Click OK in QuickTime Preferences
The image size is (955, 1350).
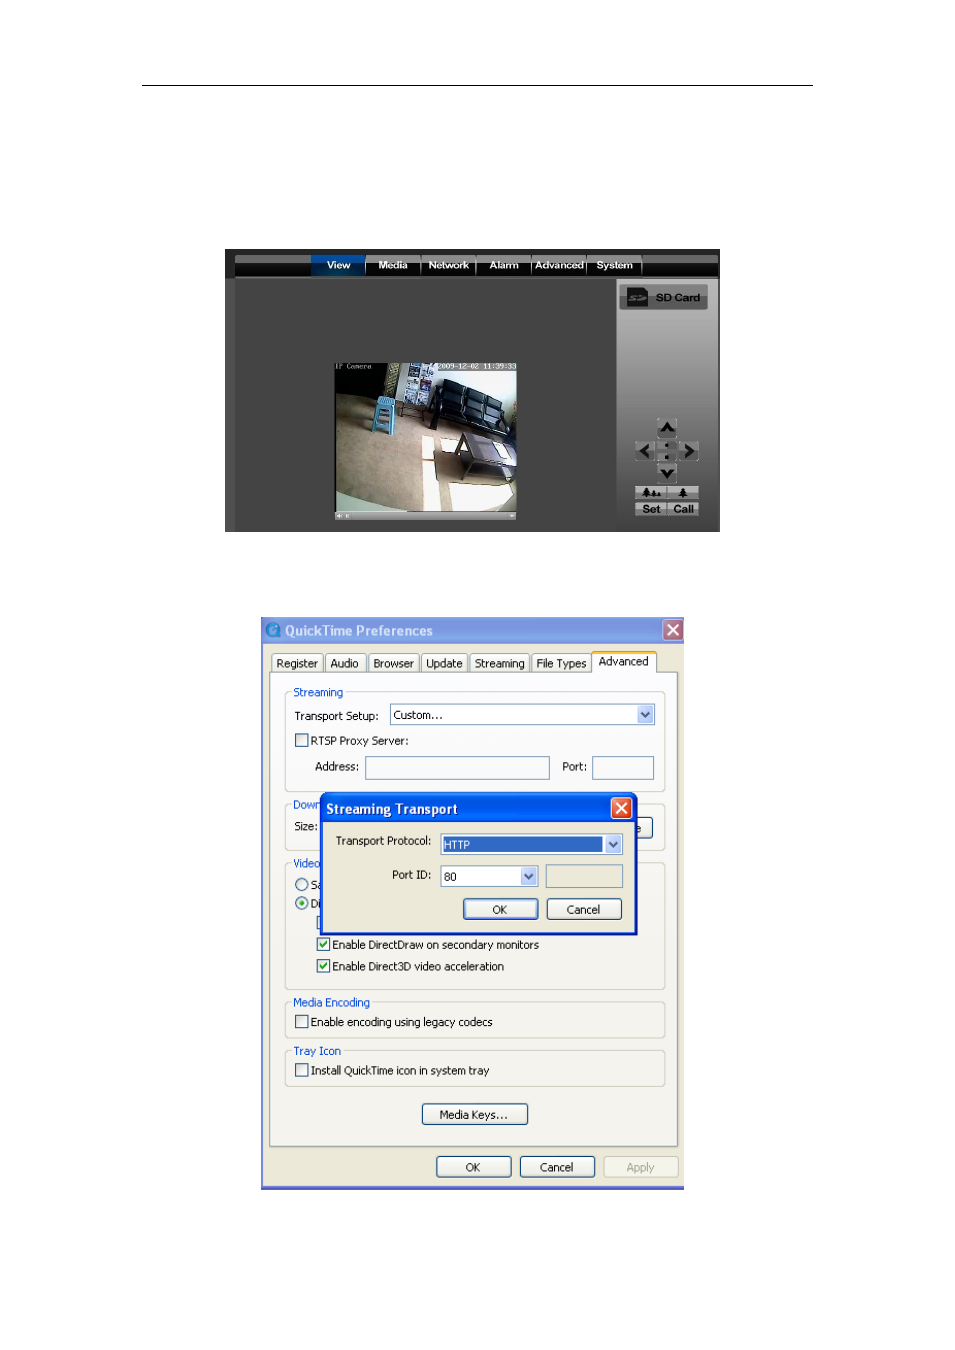click(x=473, y=1167)
